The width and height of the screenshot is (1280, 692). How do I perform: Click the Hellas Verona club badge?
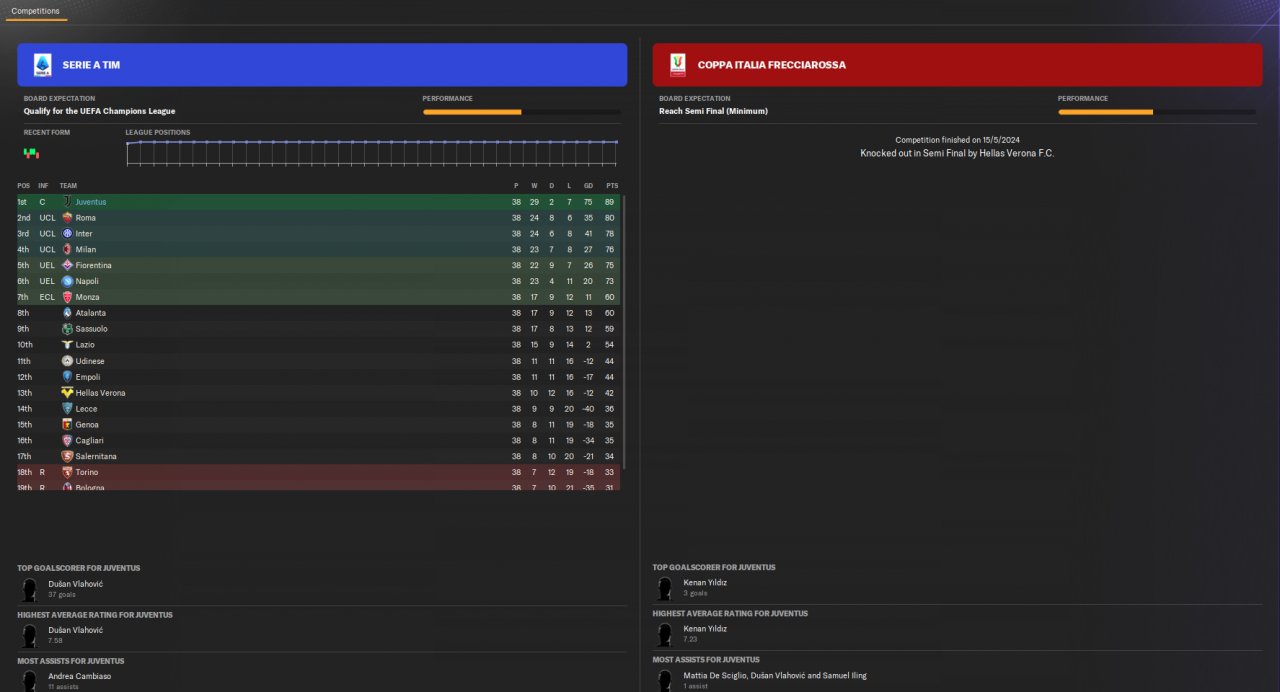67,393
